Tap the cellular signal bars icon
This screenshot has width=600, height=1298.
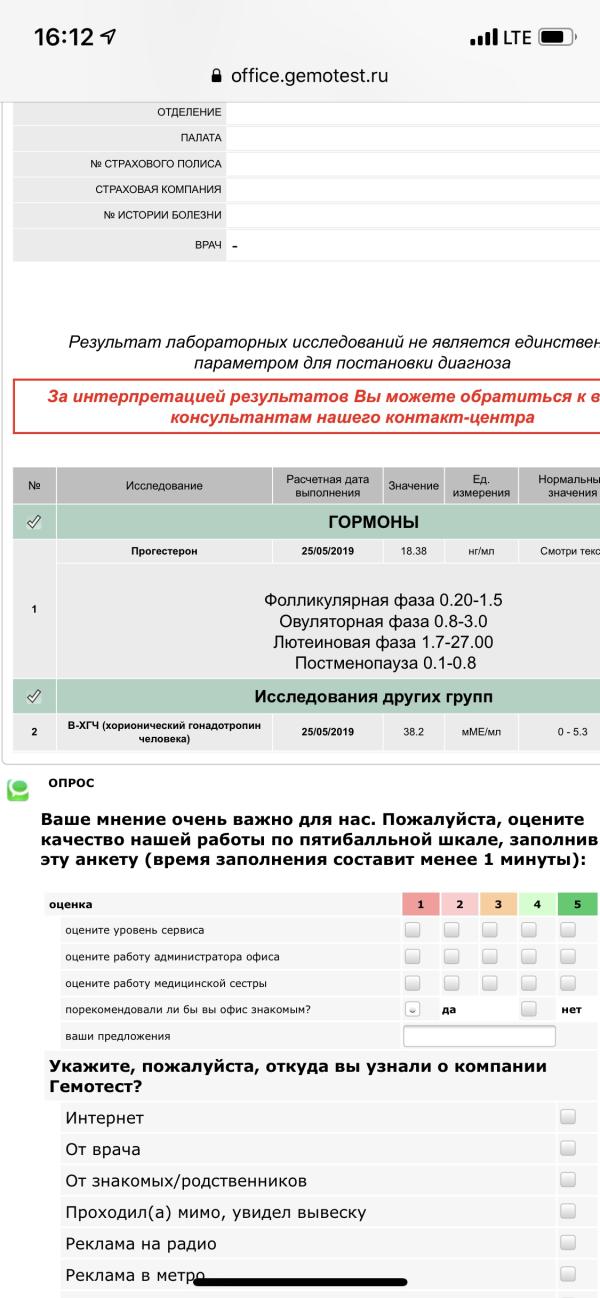[x=482, y=38]
